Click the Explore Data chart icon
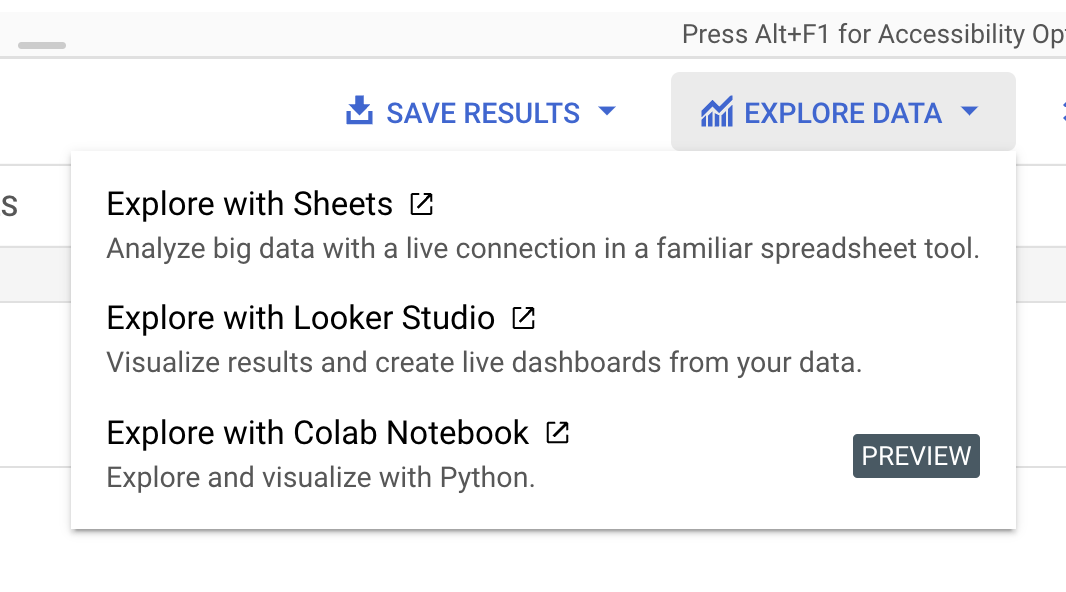1066x592 pixels. [x=717, y=112]
